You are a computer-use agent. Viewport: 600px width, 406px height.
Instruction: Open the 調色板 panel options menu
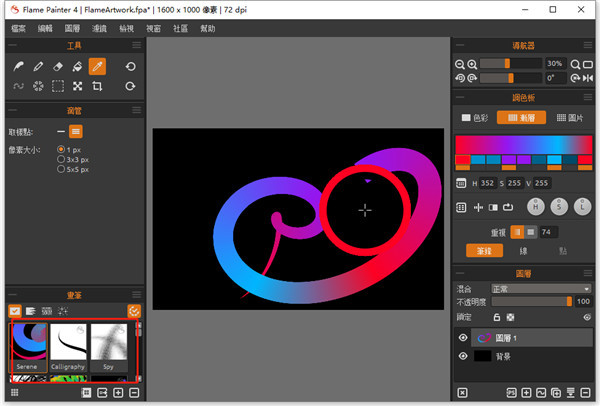coord(586,97)
